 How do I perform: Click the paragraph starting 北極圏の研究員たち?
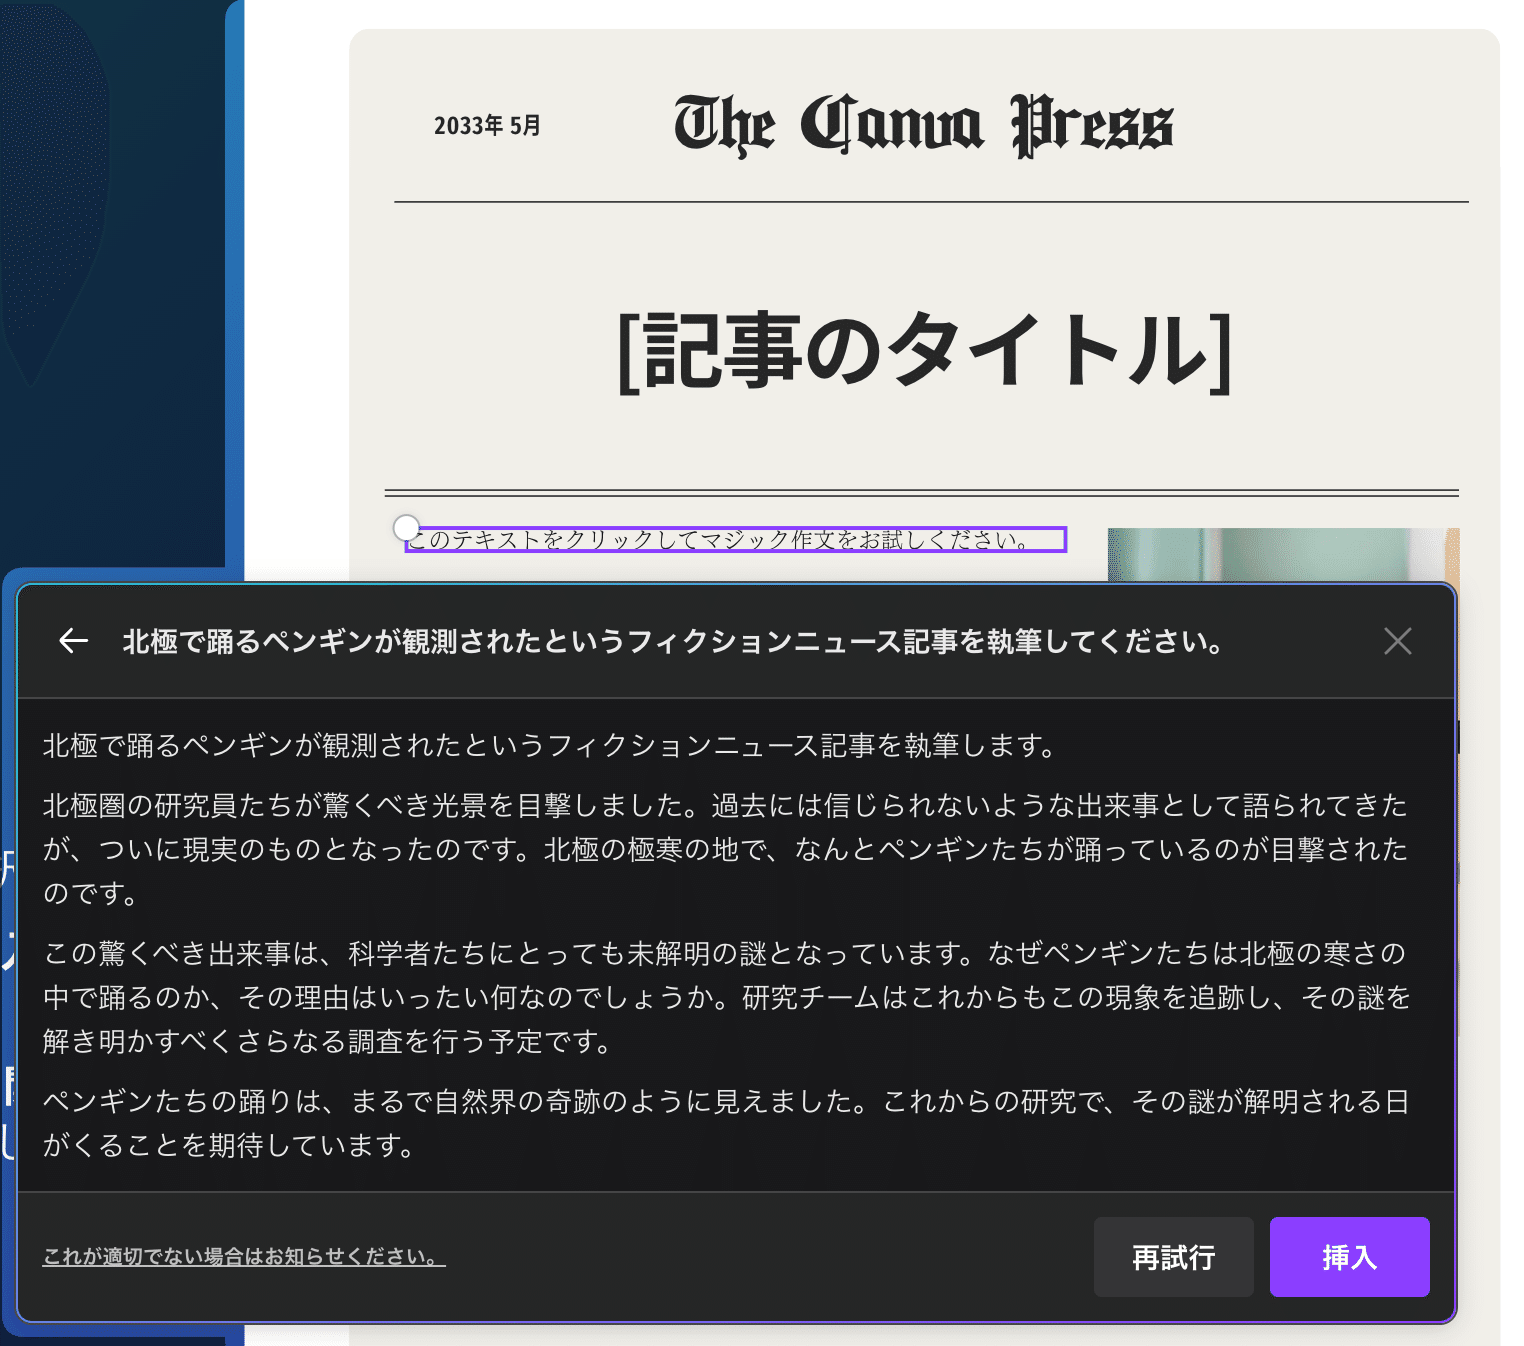tap(725, 849)
